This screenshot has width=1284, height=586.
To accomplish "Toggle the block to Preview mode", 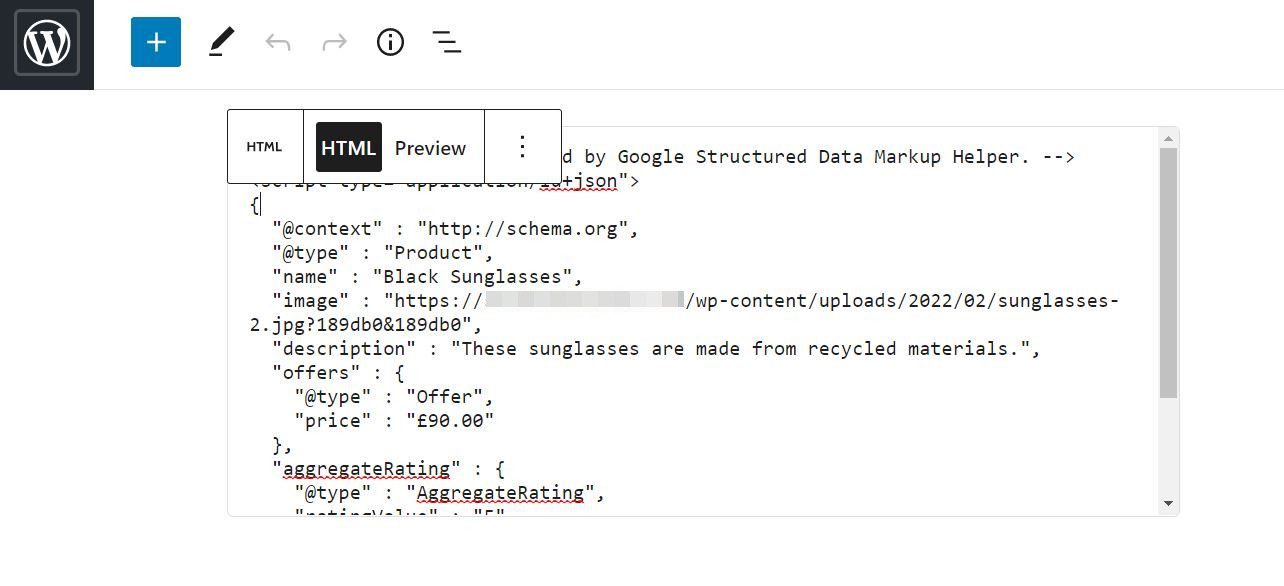I will click(430, 148).
